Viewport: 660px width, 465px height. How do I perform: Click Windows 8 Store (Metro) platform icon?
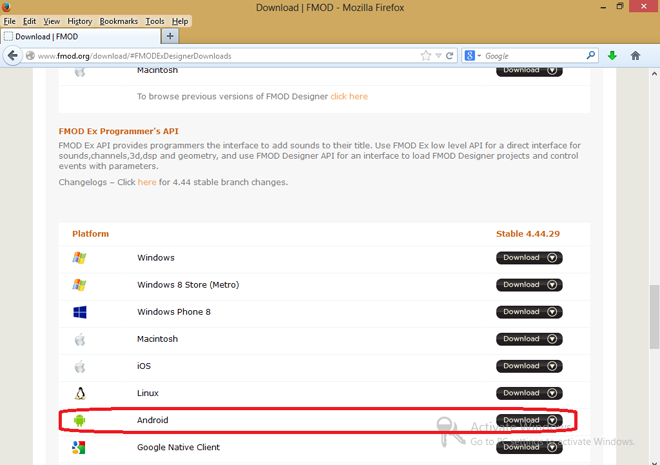[x=79, y=285]
